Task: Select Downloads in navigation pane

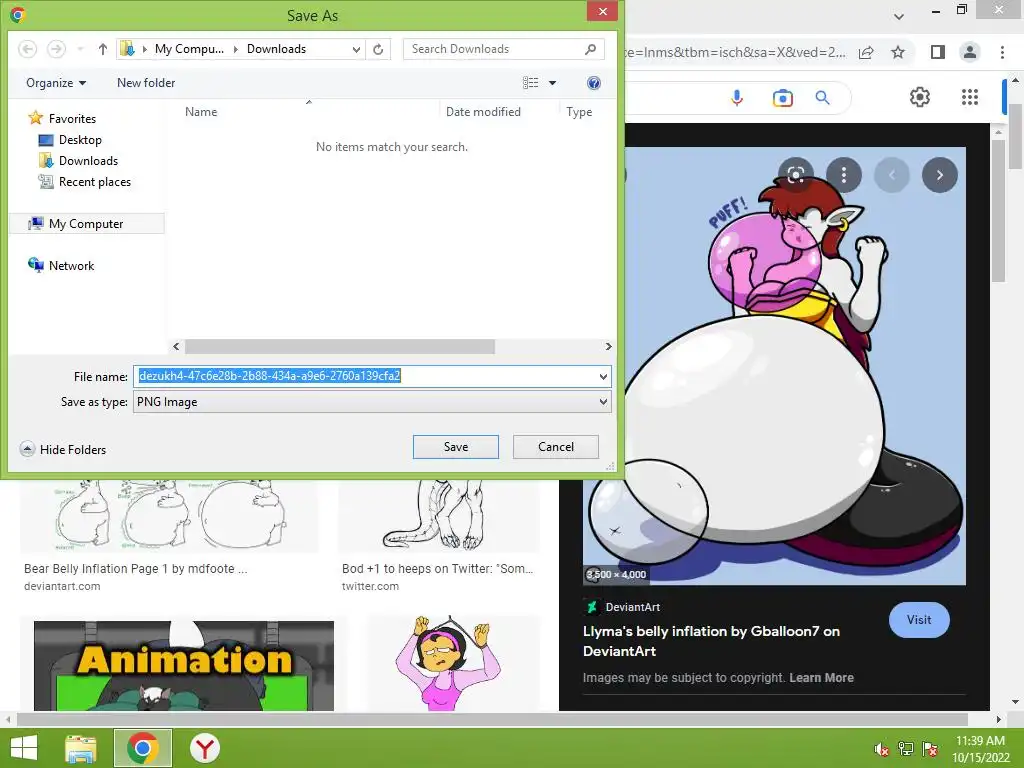Action: (x=88, y=161)
